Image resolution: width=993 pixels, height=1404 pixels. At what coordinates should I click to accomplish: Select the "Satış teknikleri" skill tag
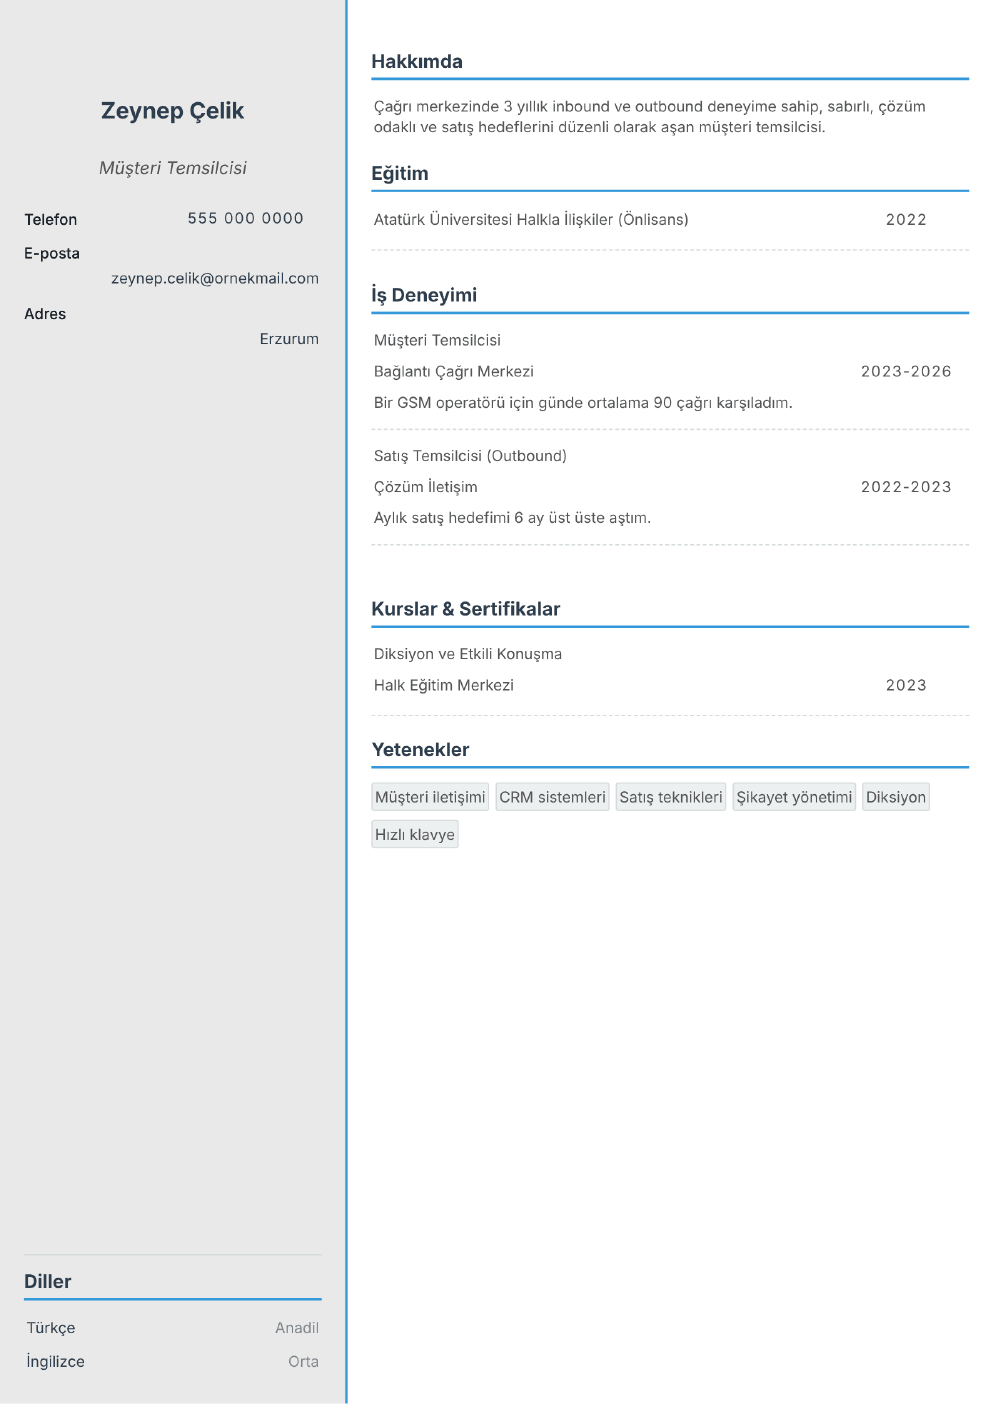(x=671, y=797)
